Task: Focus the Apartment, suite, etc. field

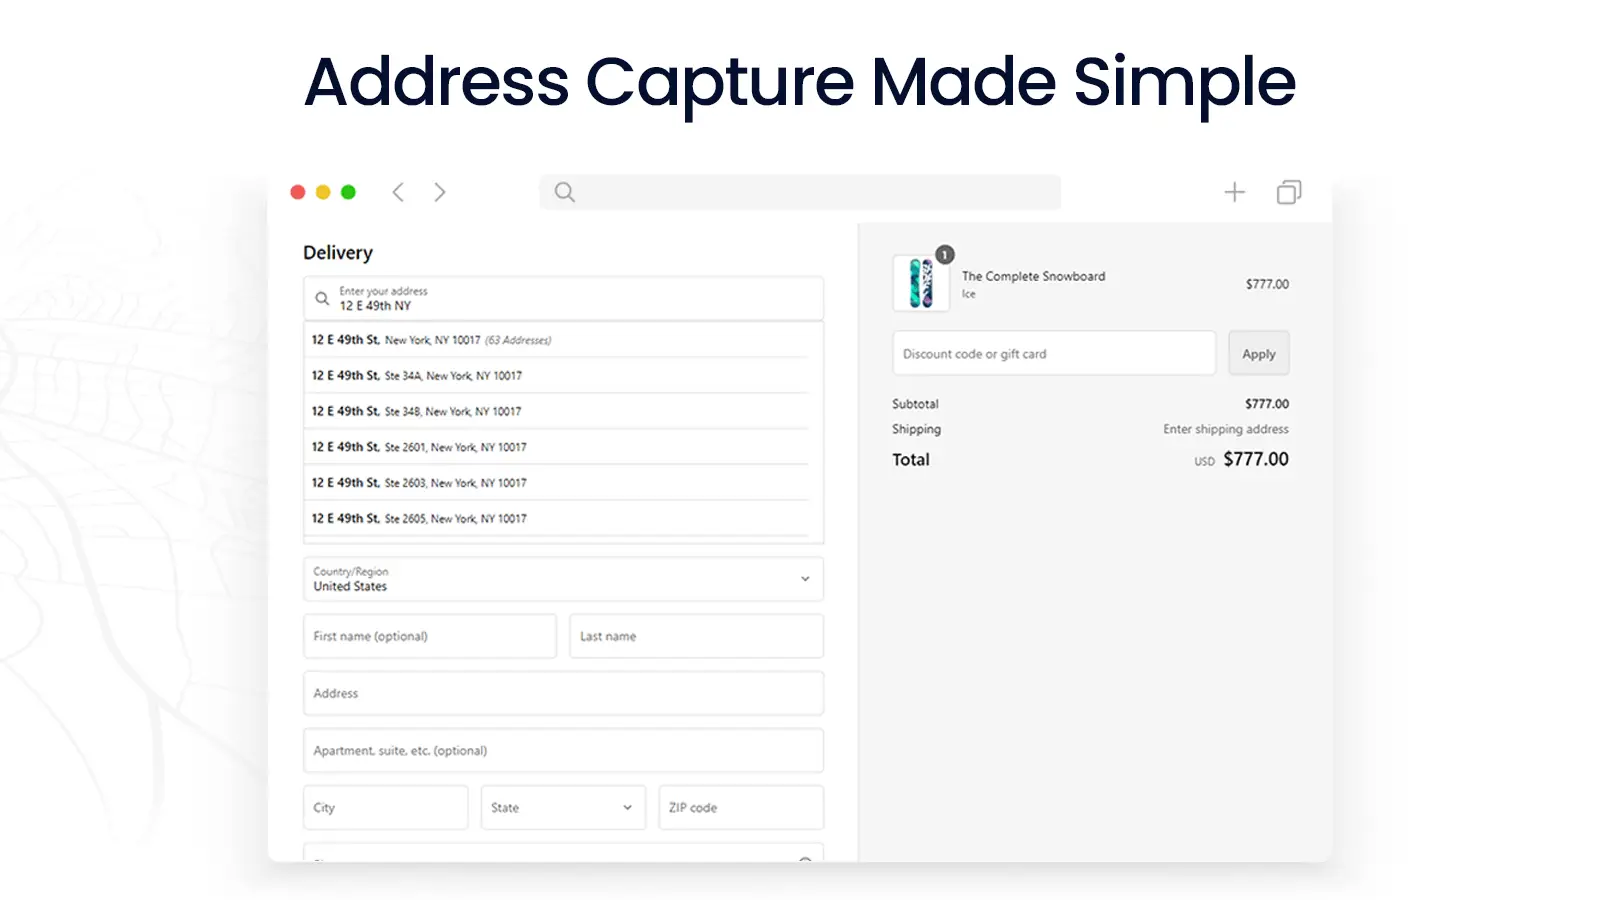Action: pos(563,750)
